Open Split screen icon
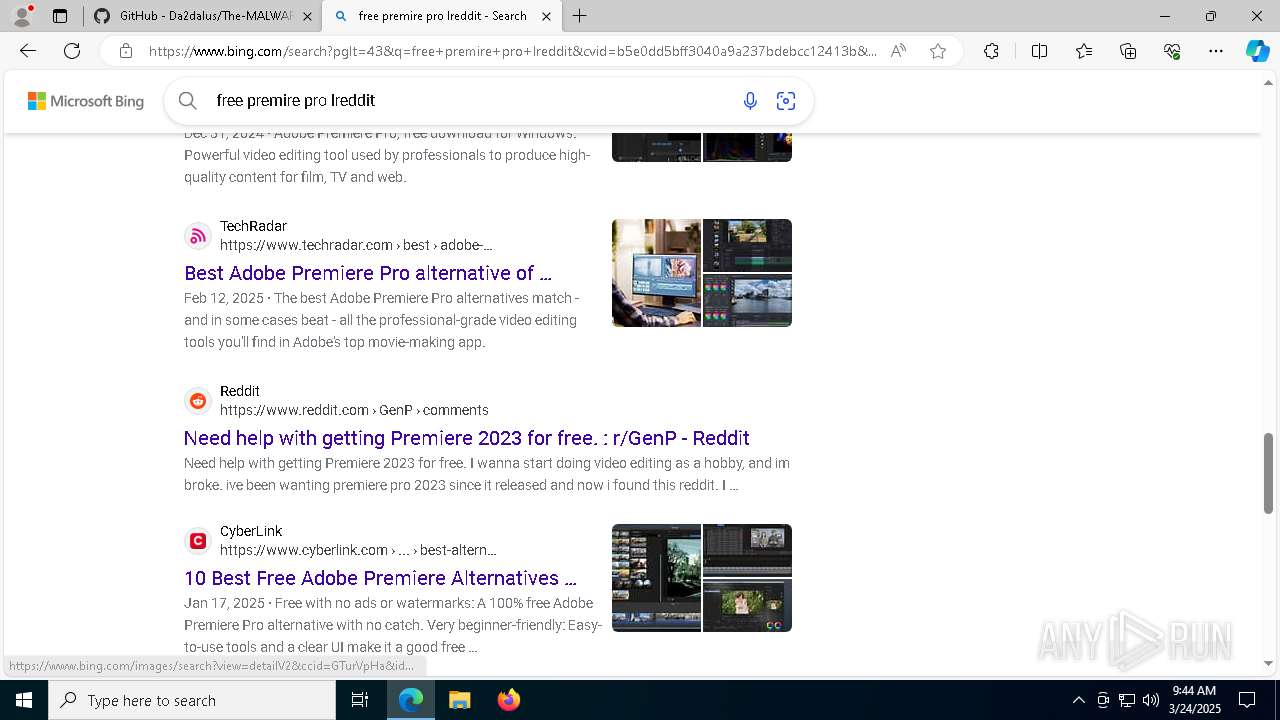 1039,51
